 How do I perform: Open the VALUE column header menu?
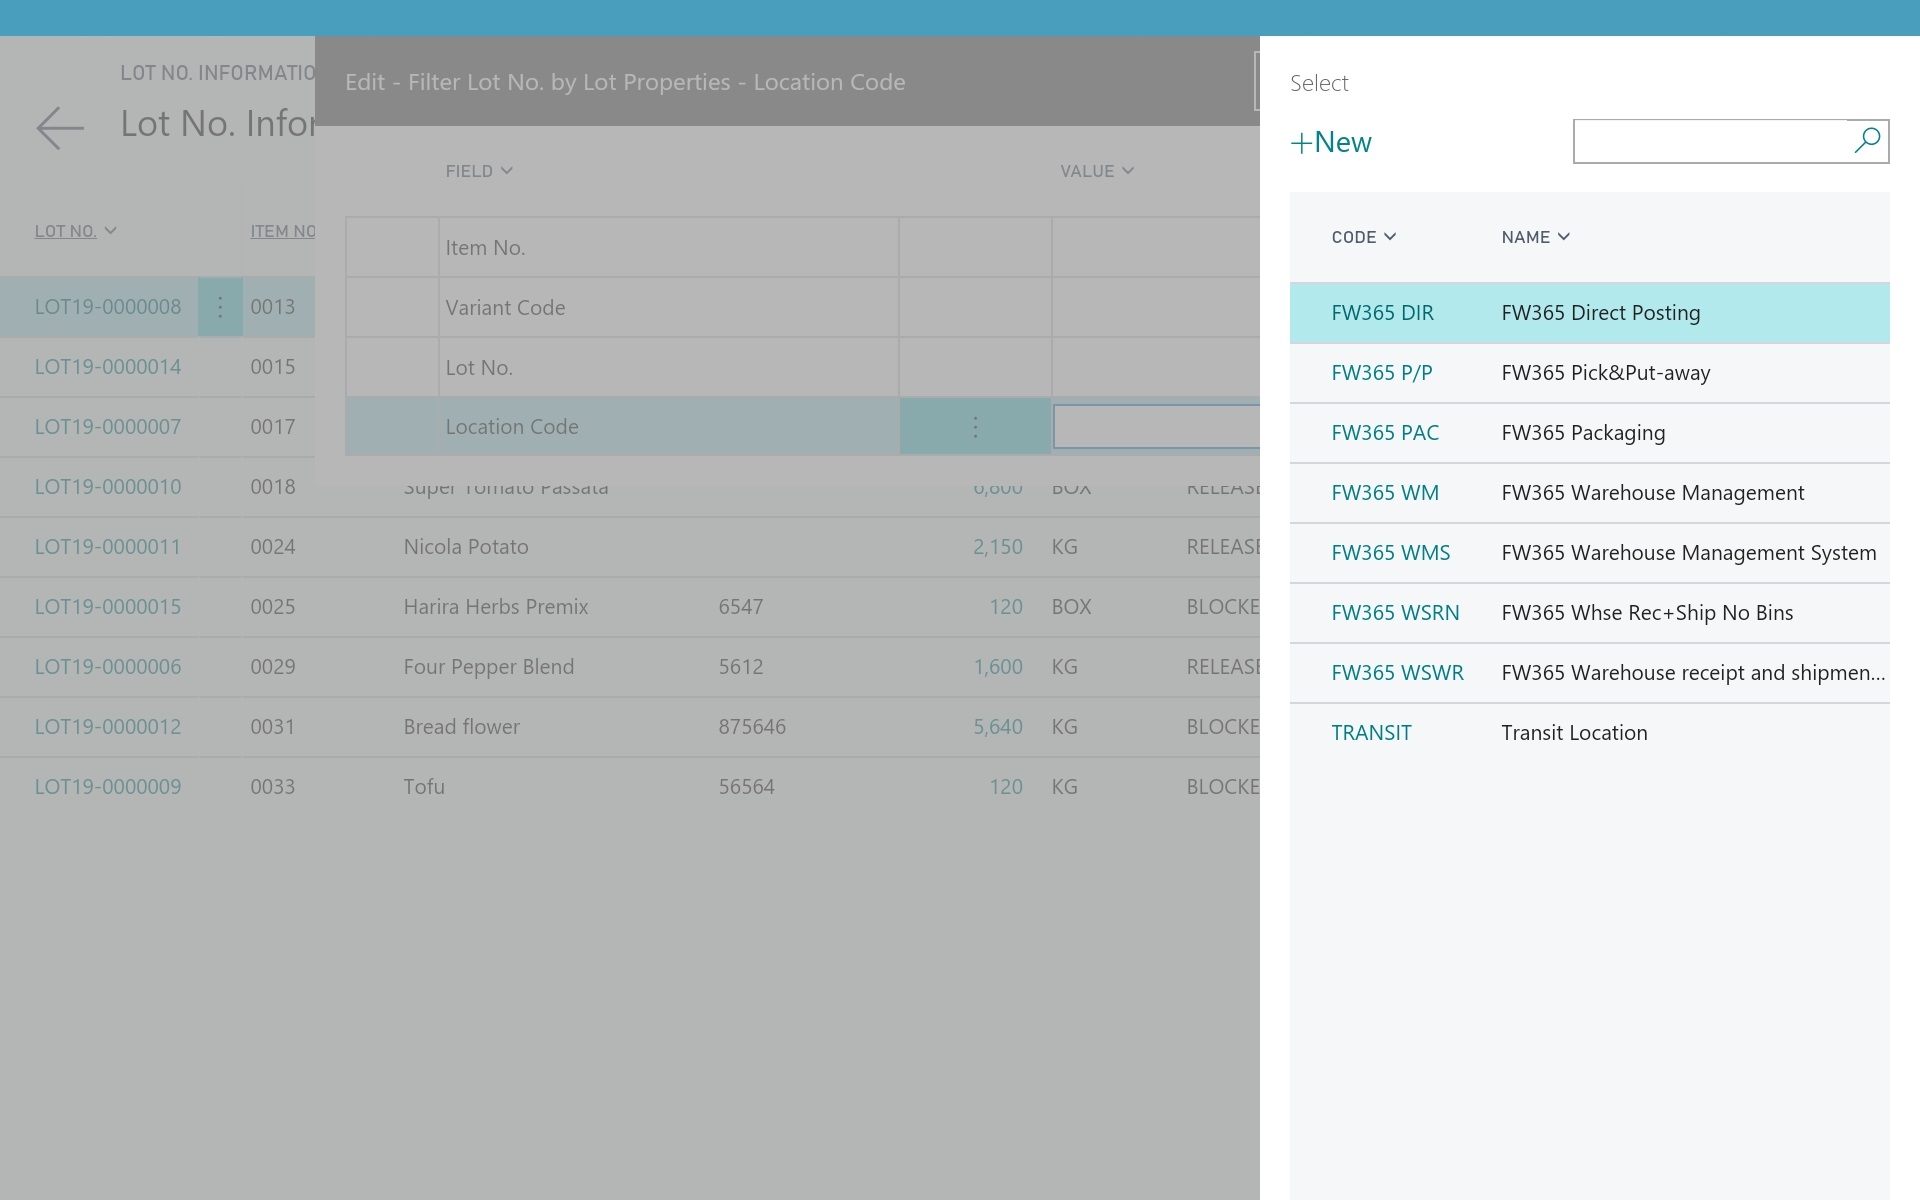[1096, 171]
